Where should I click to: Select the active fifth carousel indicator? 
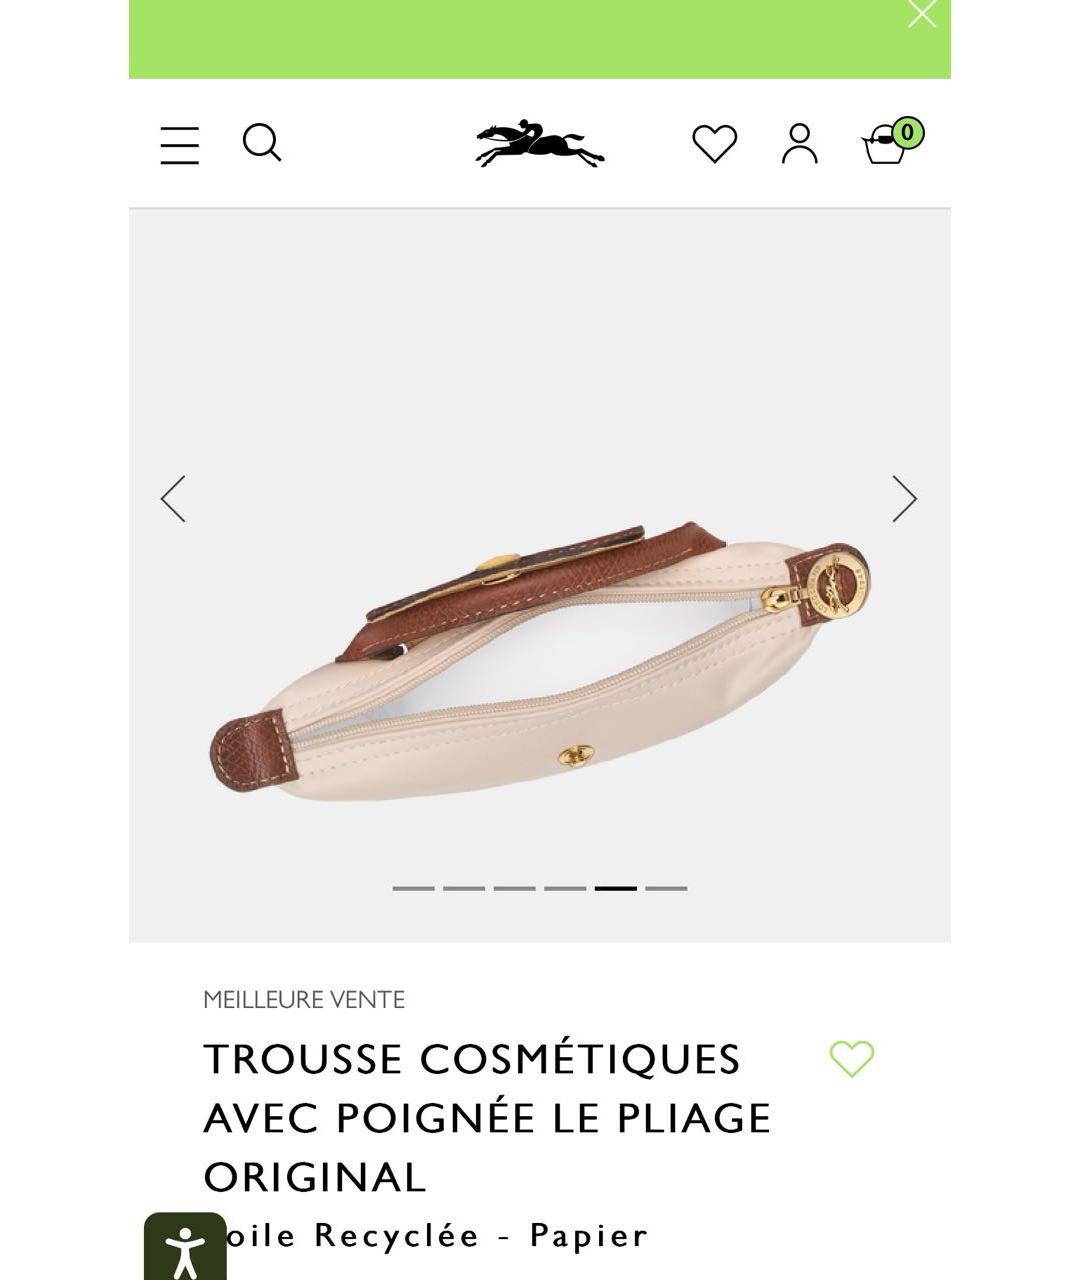coord(616,888)
